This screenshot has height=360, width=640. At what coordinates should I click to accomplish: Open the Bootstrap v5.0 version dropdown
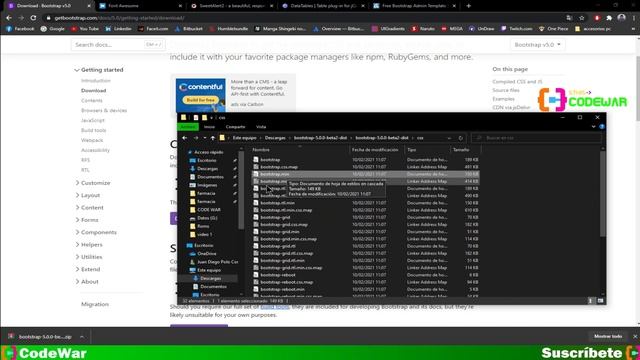(x=538, y=44)
